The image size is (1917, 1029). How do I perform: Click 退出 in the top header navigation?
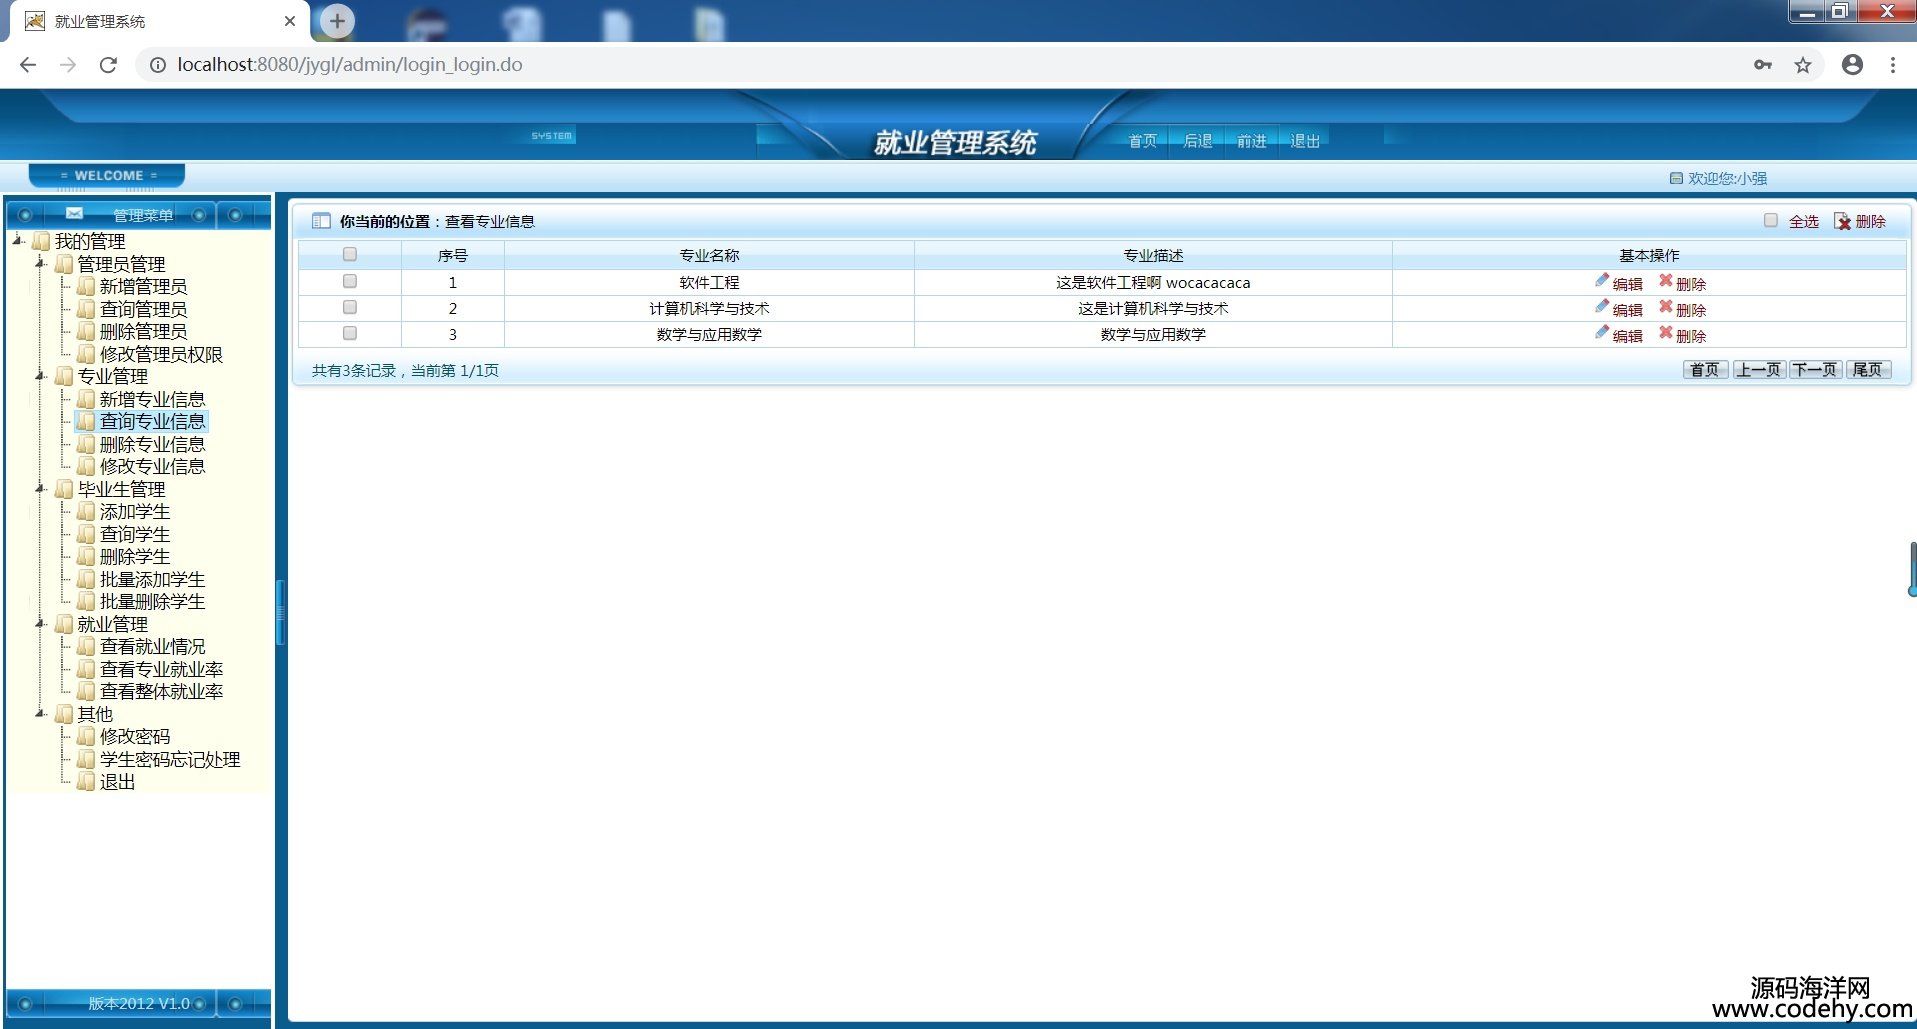(x=1304, y=141)
